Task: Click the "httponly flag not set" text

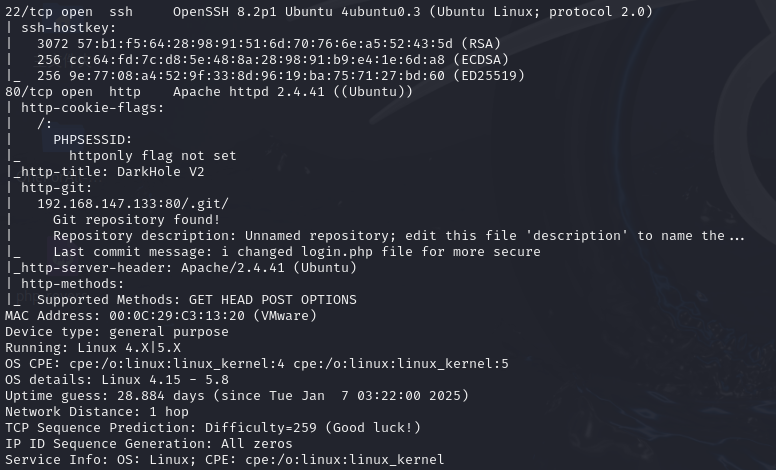Action: coord(152,155)
